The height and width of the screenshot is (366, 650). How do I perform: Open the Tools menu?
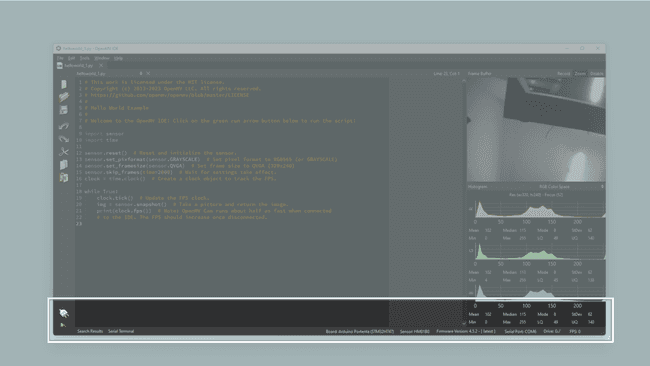click(85, 58)
